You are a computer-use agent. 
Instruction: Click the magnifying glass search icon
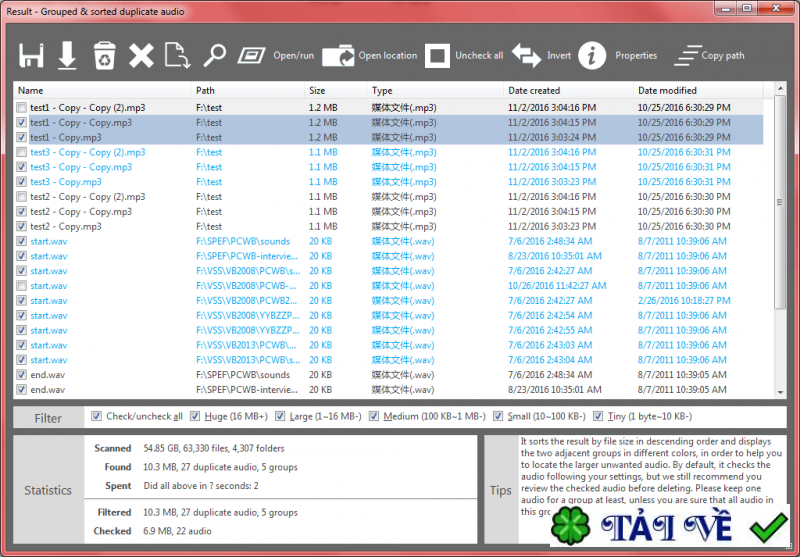[214, 56]
